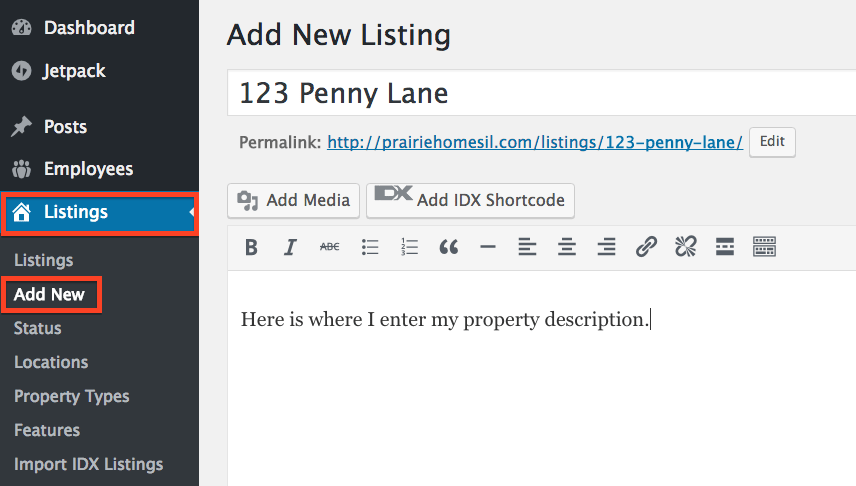Image resolution: width=856 pixels, height=486 pixels.
Task: Apply strikethrough formatting
Action: click(x=330, y=247)
